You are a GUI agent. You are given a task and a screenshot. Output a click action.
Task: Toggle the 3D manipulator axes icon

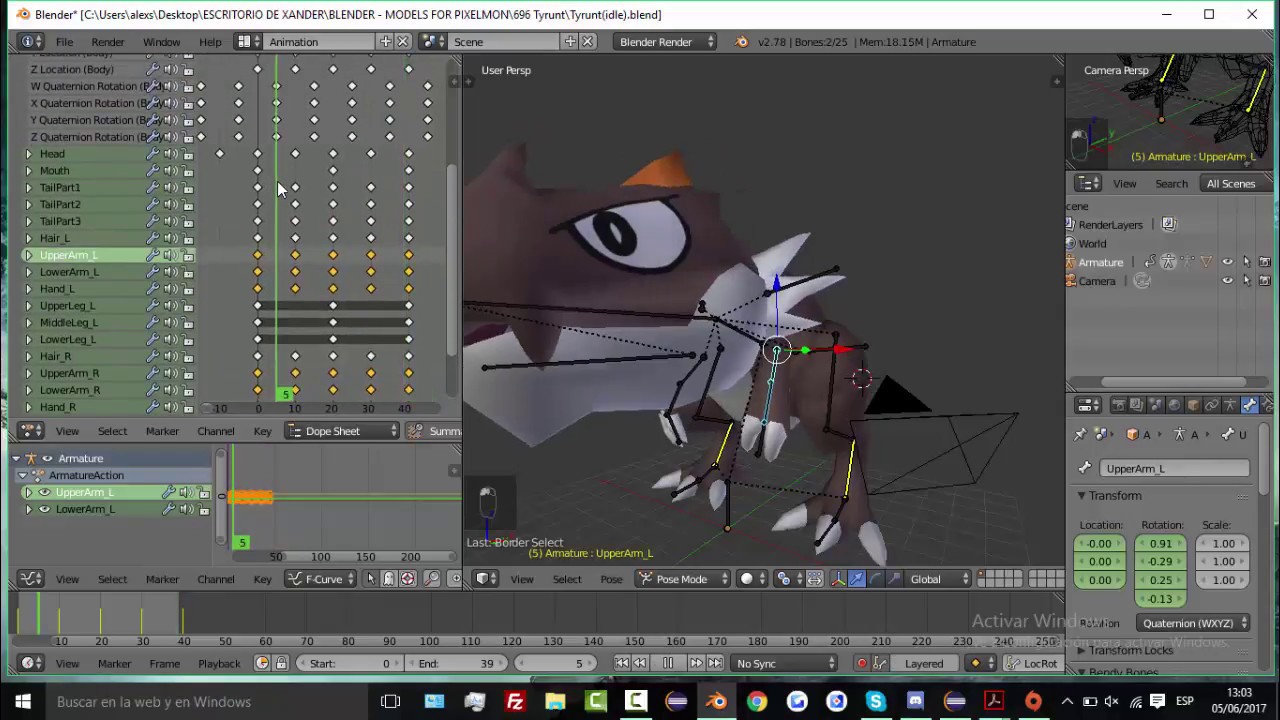coord(838,579)
